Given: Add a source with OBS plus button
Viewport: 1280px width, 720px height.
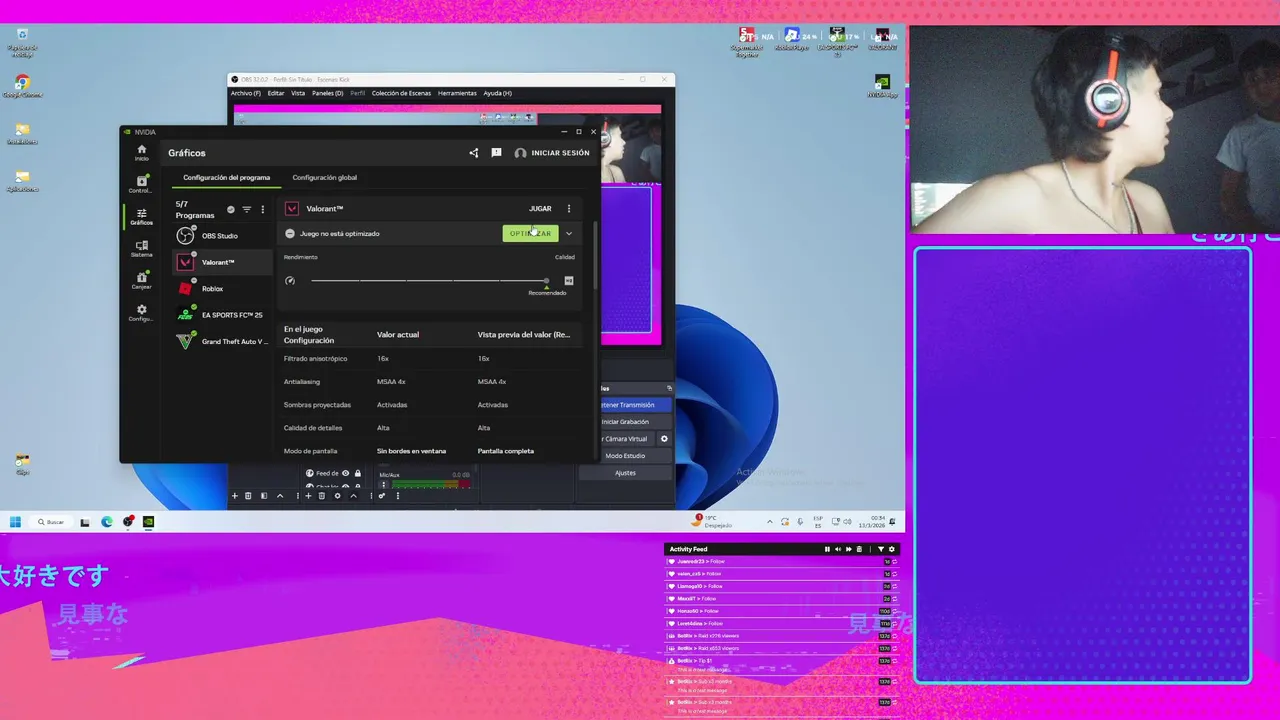Looking at the screenshot, I should click(309, 496).
